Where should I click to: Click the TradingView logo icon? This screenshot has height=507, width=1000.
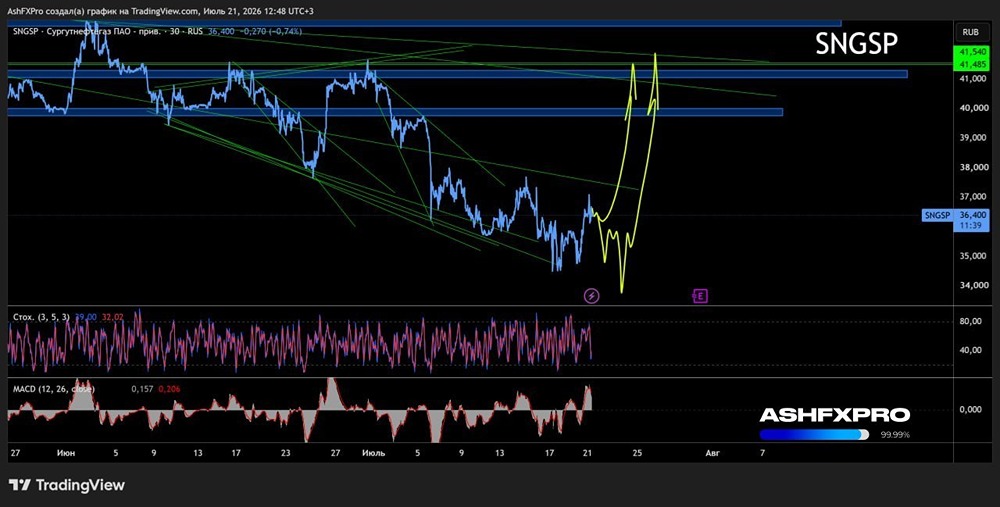(x=19, y=485)
